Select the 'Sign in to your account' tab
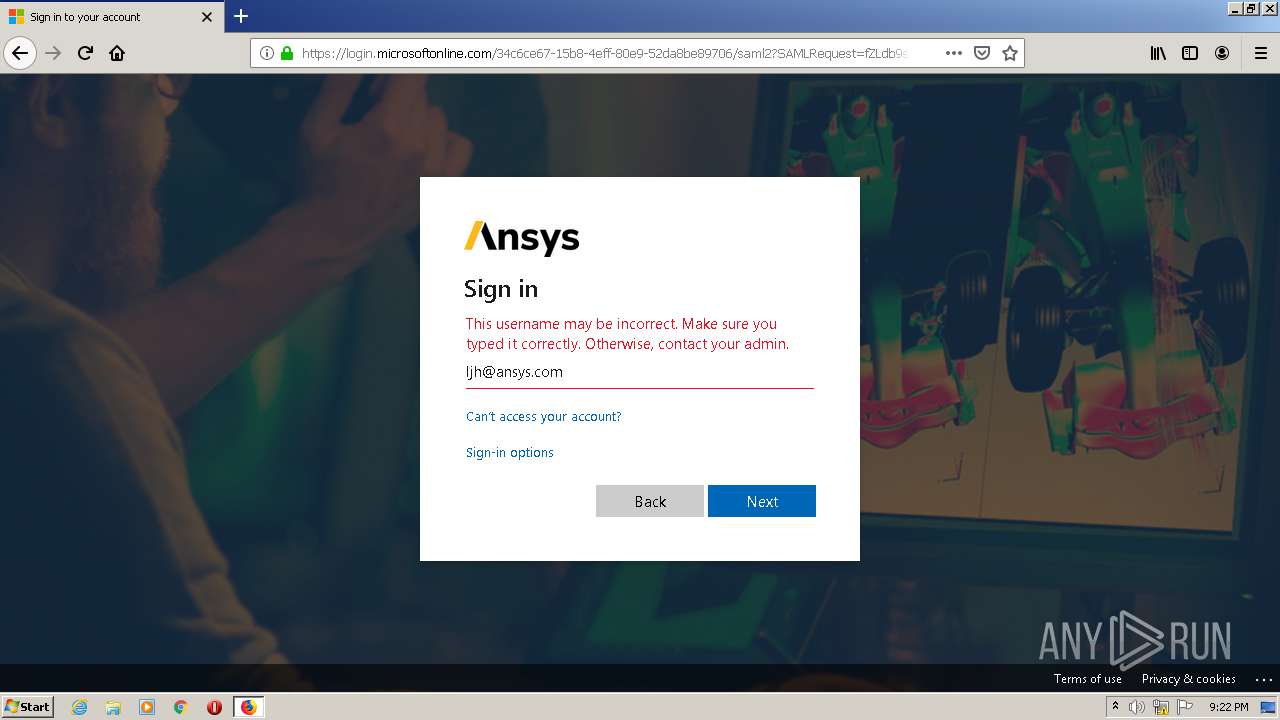The height and width of the screenshot is (720, 1280). click(110, 17)
